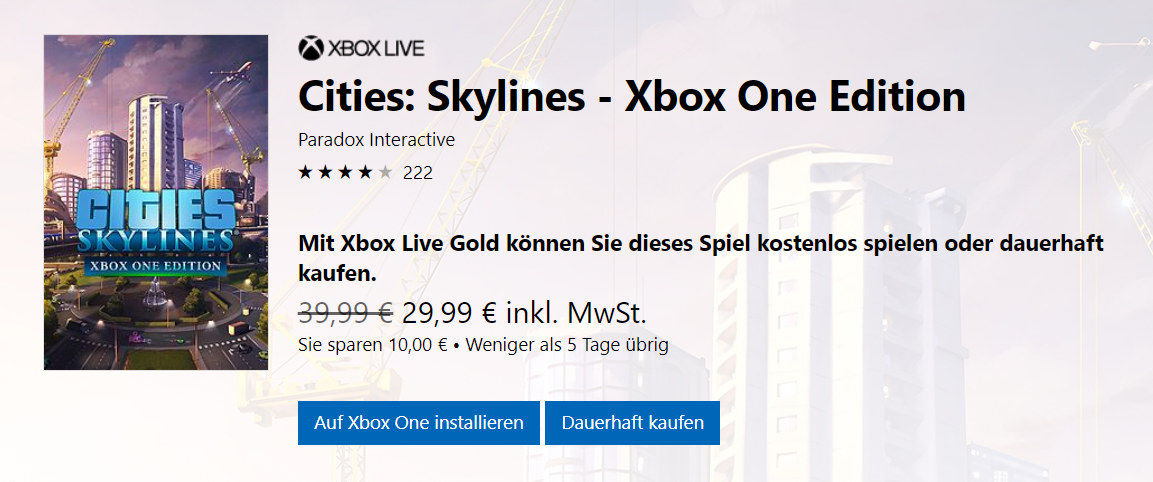Click the fifth gray rating star
The image size is (1153, 482).
(385, 173)
